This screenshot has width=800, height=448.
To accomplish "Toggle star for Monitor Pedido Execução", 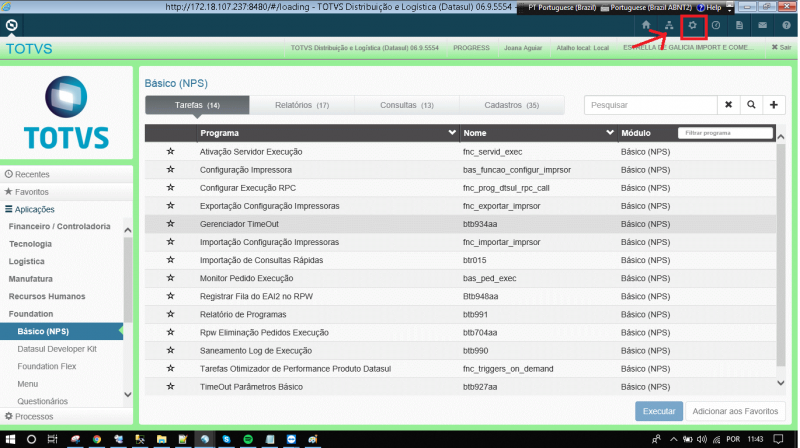I will 170,278.
